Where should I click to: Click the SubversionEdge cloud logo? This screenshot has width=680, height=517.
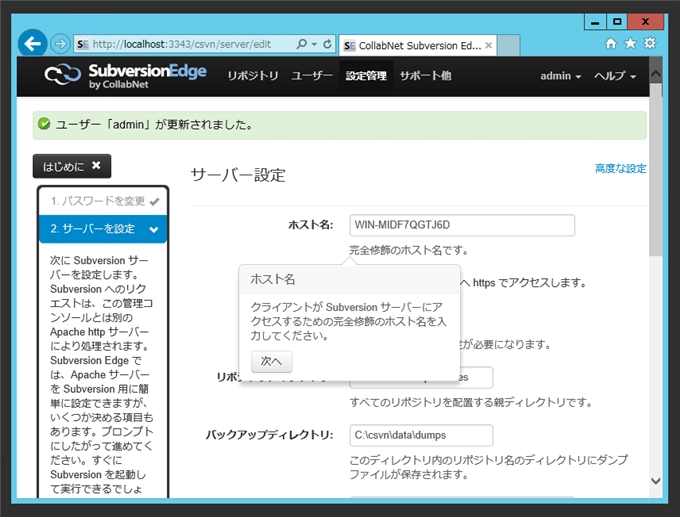pos(63,75)
